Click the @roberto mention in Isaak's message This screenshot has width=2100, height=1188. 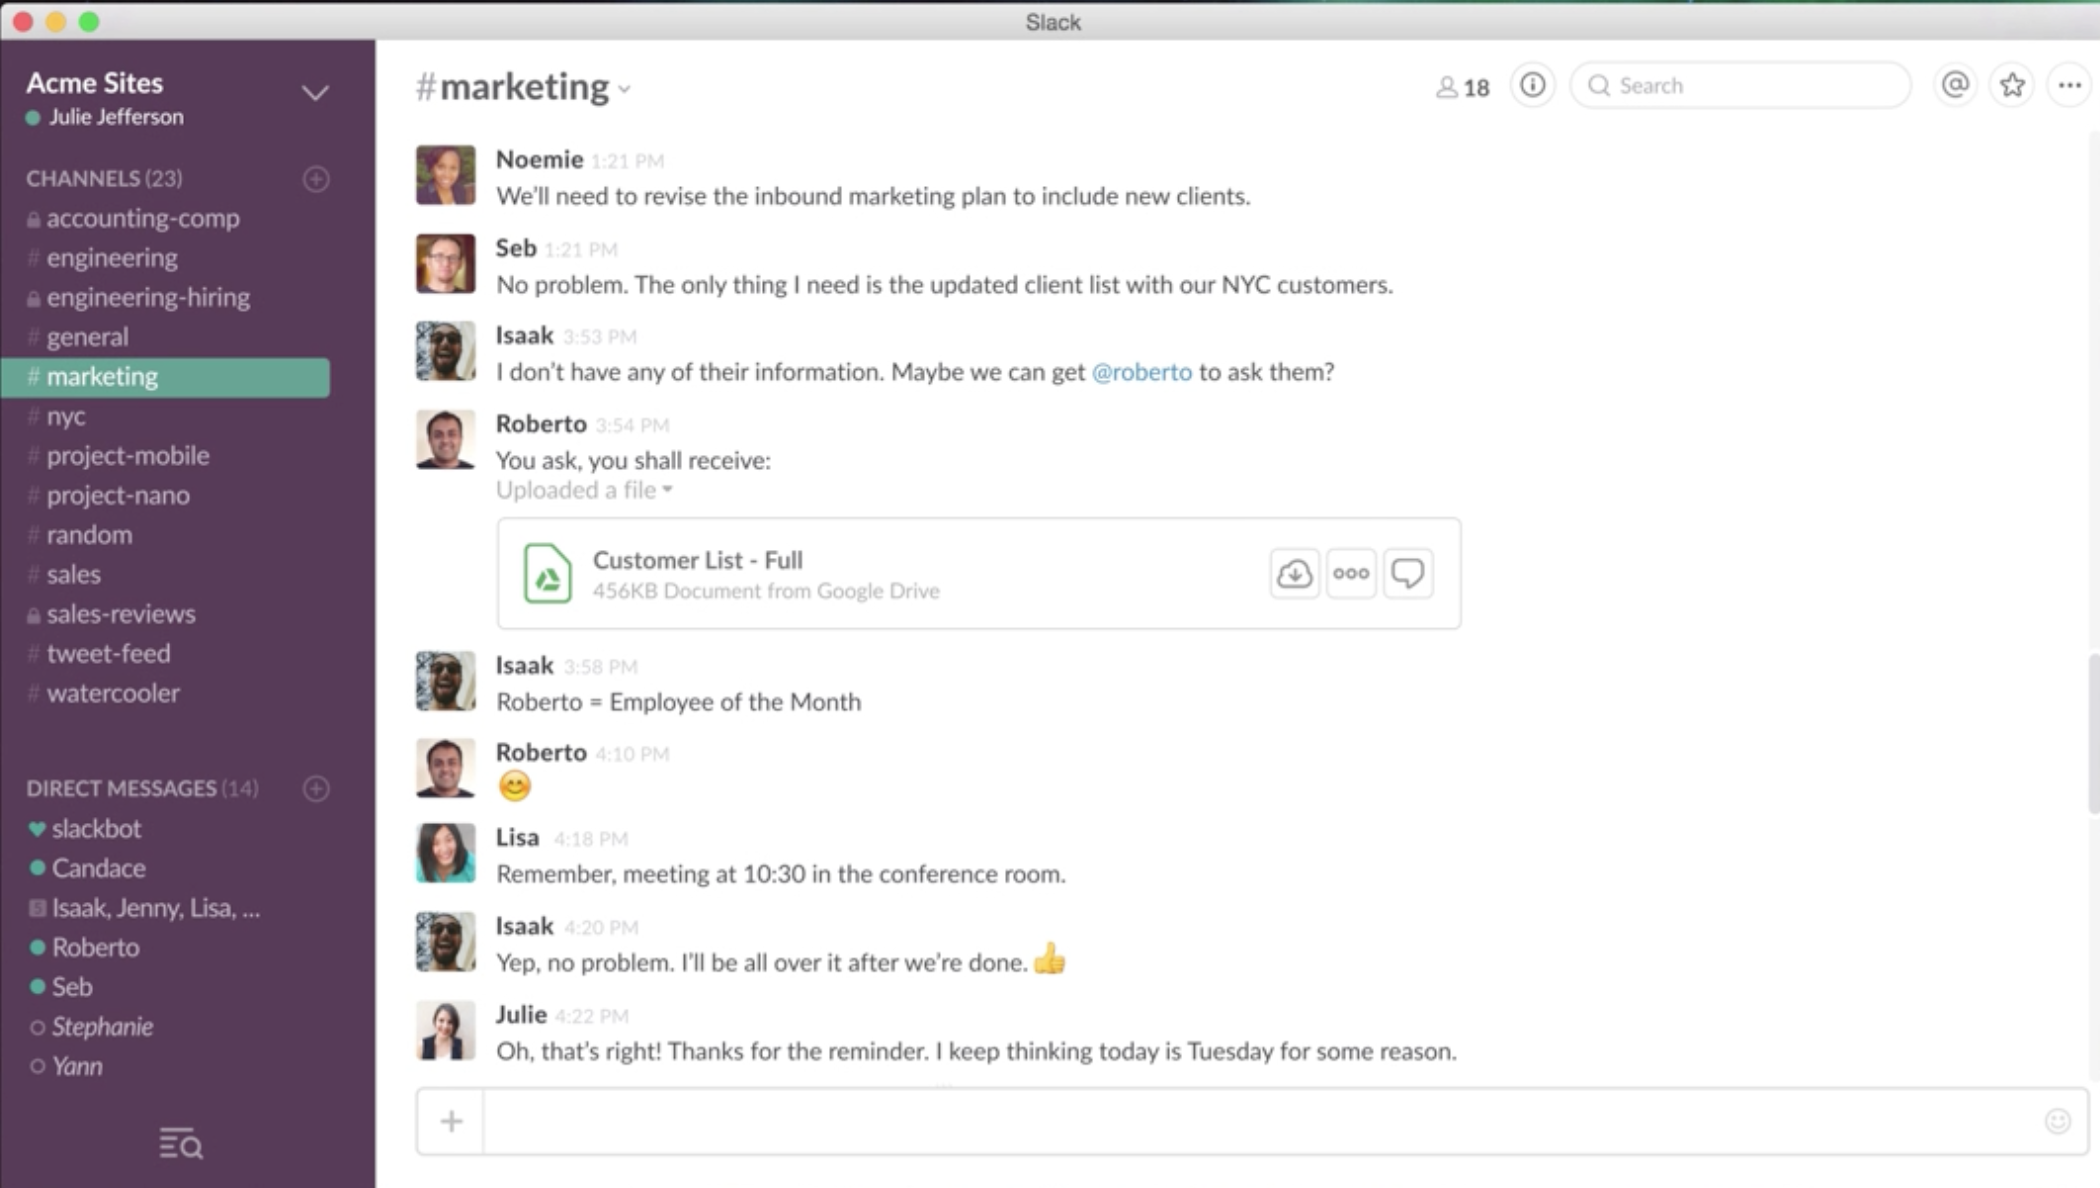pyautogui.click(x=1142, y=372)
